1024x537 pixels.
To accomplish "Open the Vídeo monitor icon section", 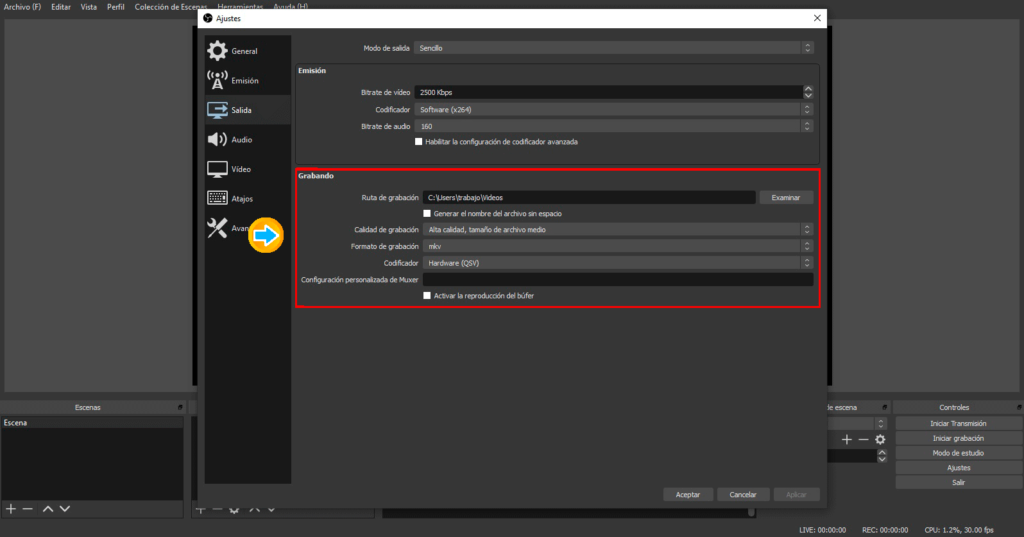I will (217, 169).
